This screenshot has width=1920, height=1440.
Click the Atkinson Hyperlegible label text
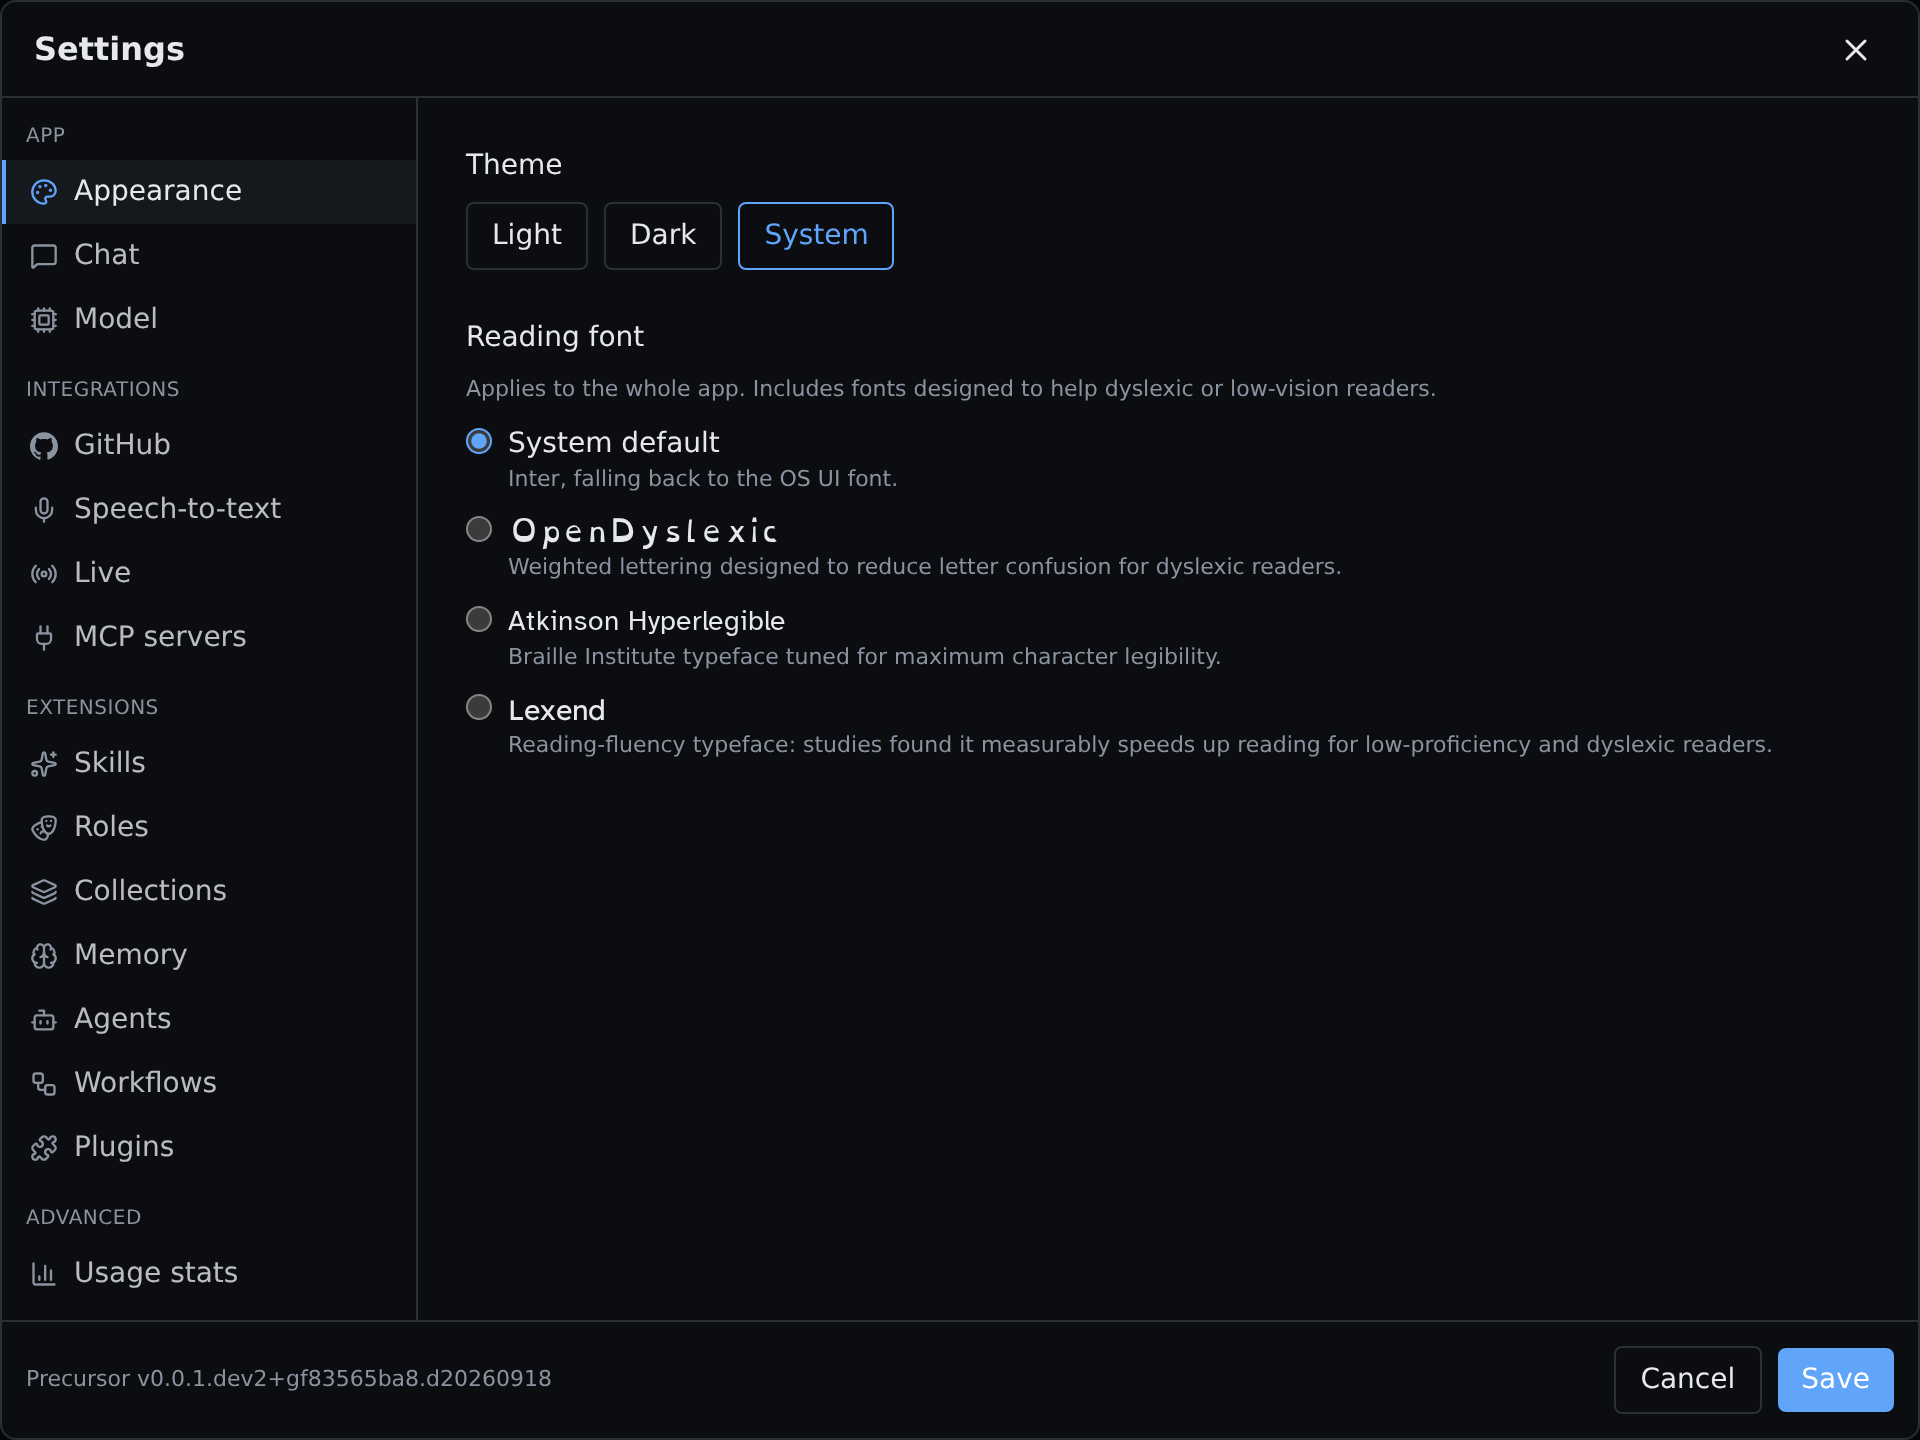(646, 621)
